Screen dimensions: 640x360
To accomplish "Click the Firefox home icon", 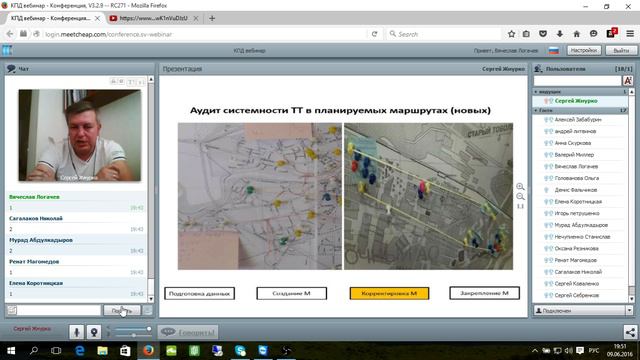I will (576, 34).
